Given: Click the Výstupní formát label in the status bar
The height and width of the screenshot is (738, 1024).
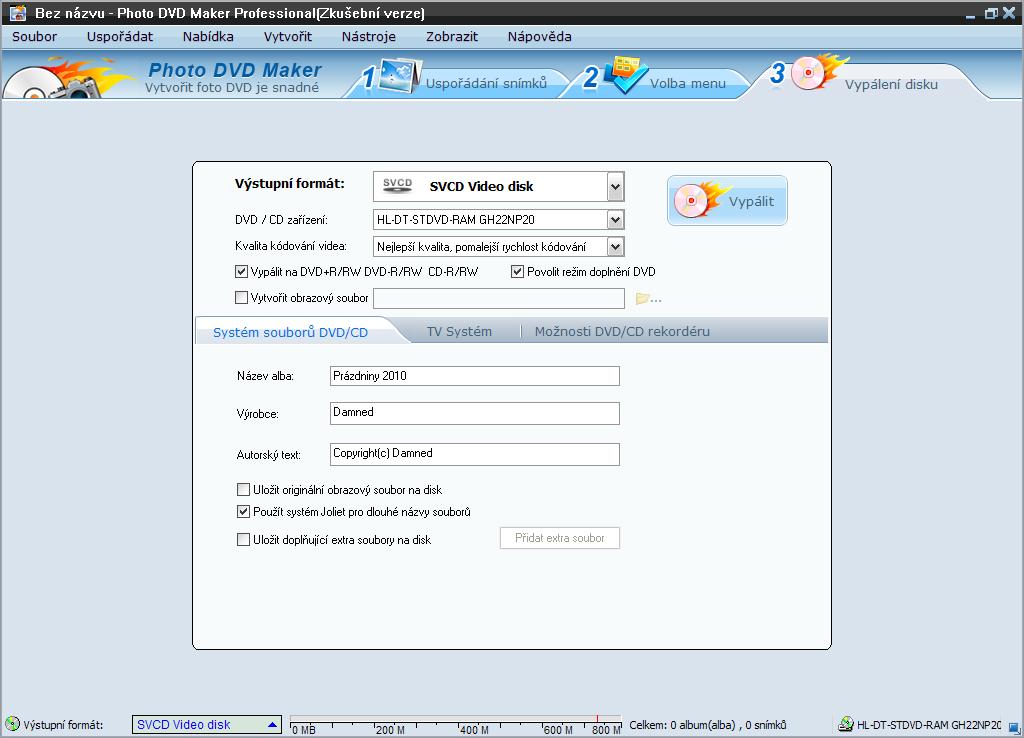Looking at the screenshot, I should tap(63, 725).
